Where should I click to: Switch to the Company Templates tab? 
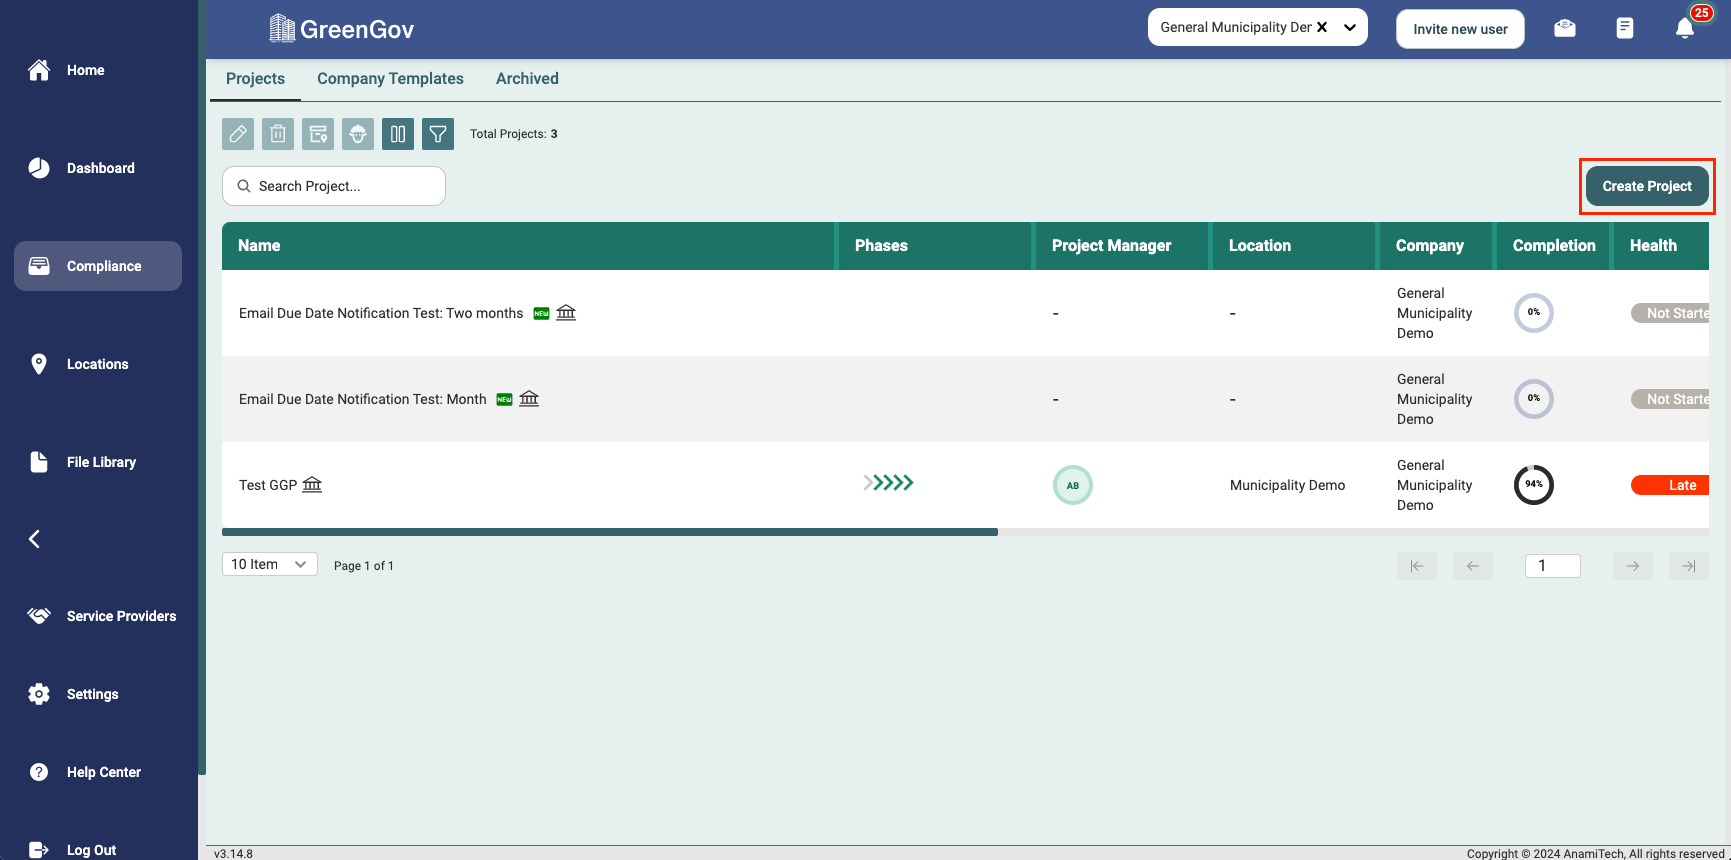tap(390, 79)
